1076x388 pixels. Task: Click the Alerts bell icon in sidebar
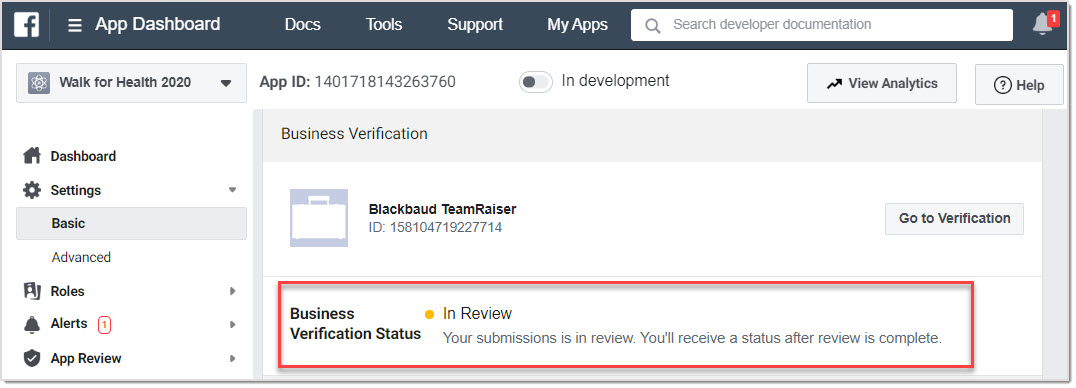32,324
